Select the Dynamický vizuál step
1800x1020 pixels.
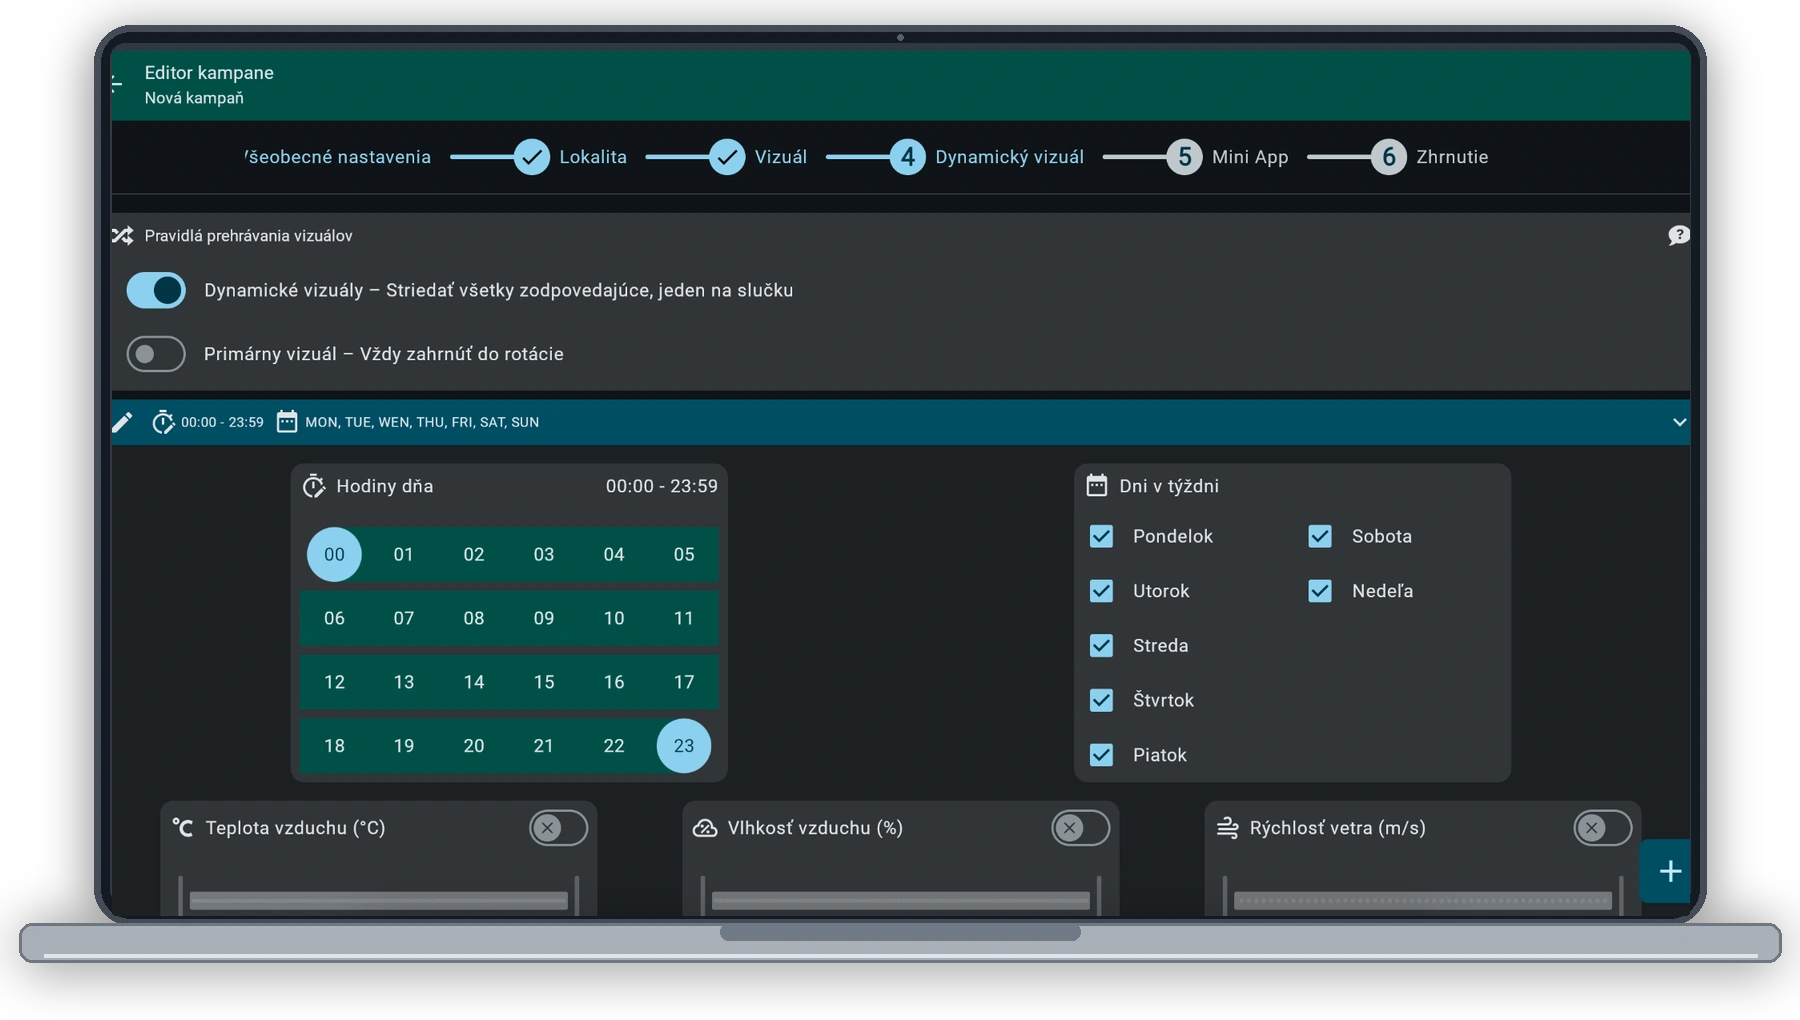pyautogui.click(x=1009, y=157)
